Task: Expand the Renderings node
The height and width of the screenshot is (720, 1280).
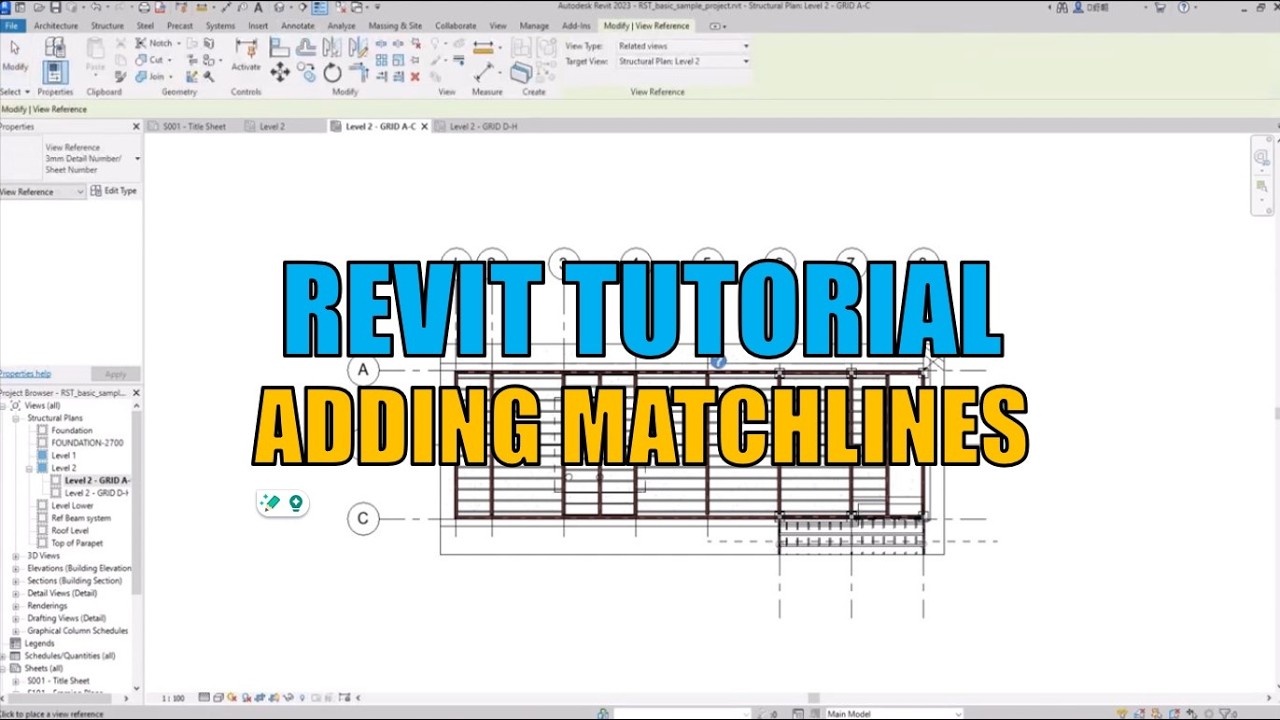Action: point(15,606)
